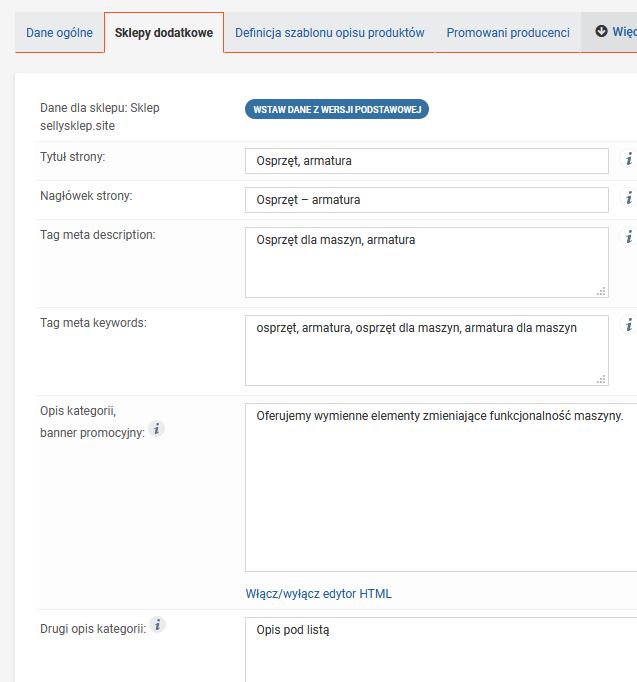637x682 pixels.
Task: Focus the Tytuł strony input field
Action: (426, 161)
